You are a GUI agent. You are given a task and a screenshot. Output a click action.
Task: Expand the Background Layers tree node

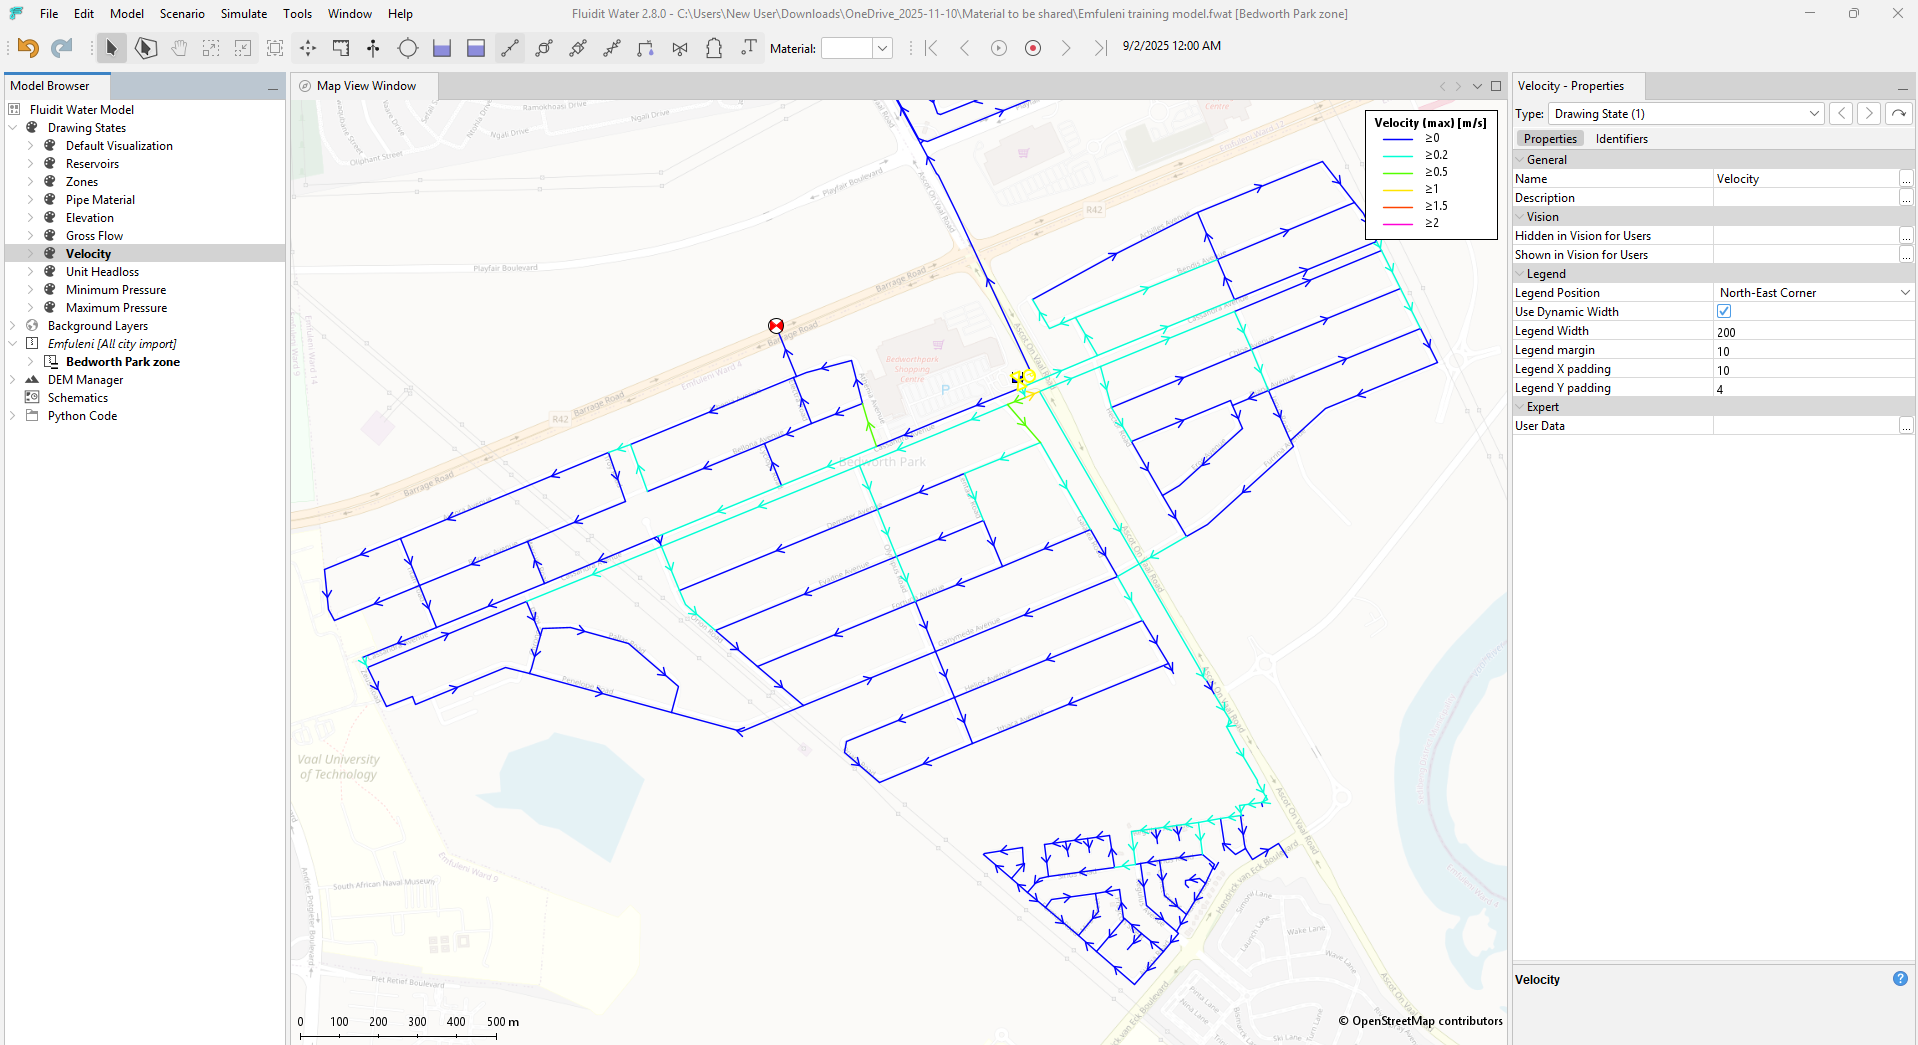(x=13, y=326)
